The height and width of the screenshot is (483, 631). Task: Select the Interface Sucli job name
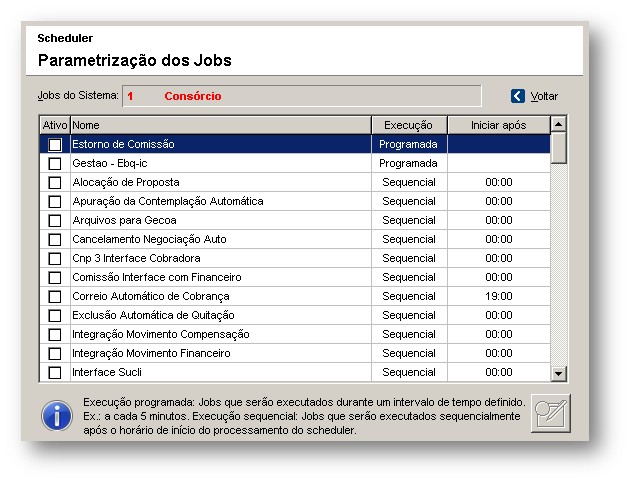tap(107, 372)
